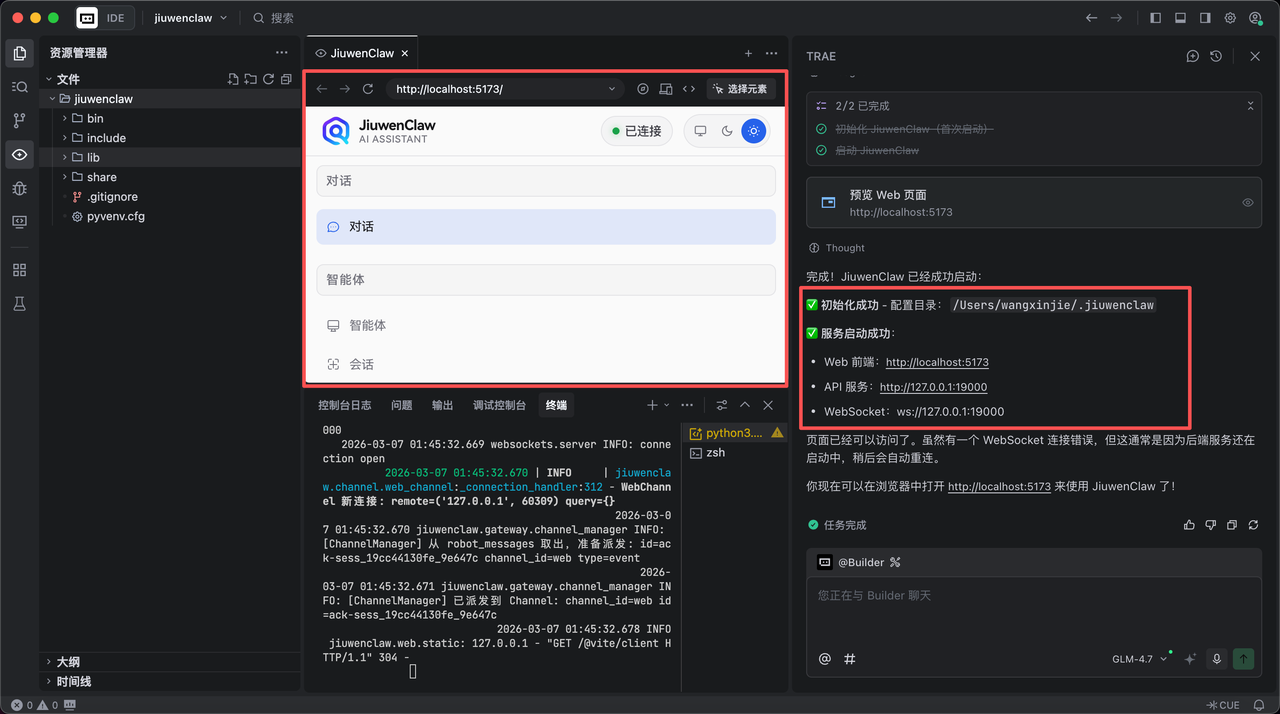The width and height of the screenshot is (1280, 714).
Task: Switch to the 调试控制台 tab
Action: (499, 405)
